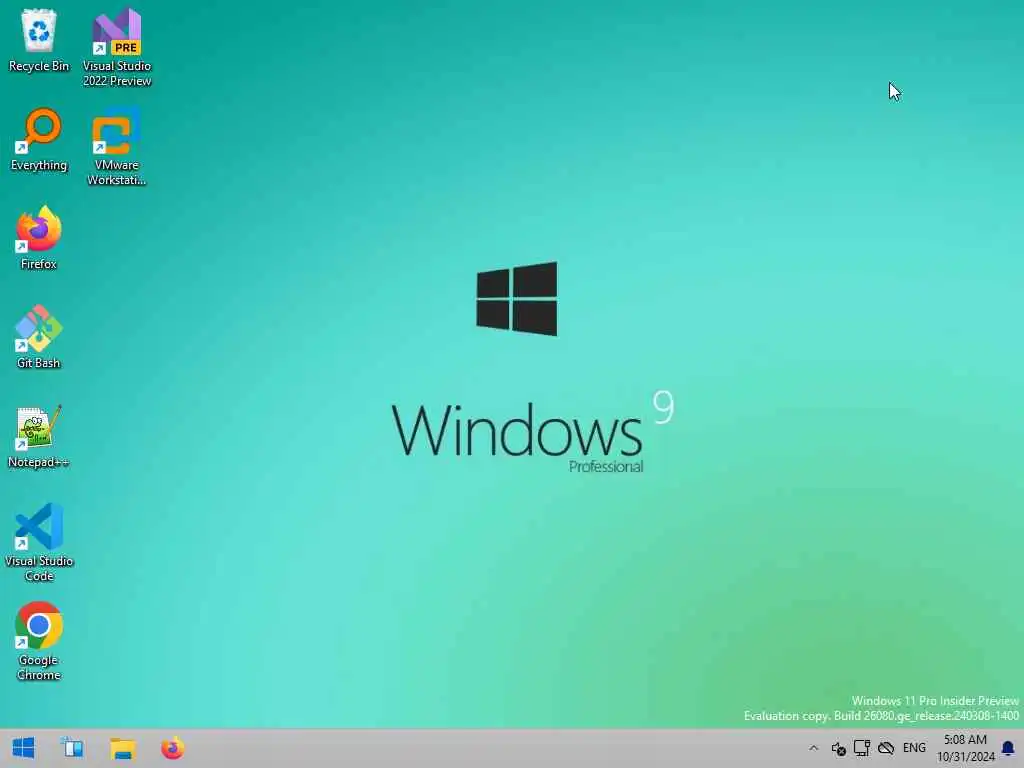Switch input language via ENG indicator

pos(914,748)
